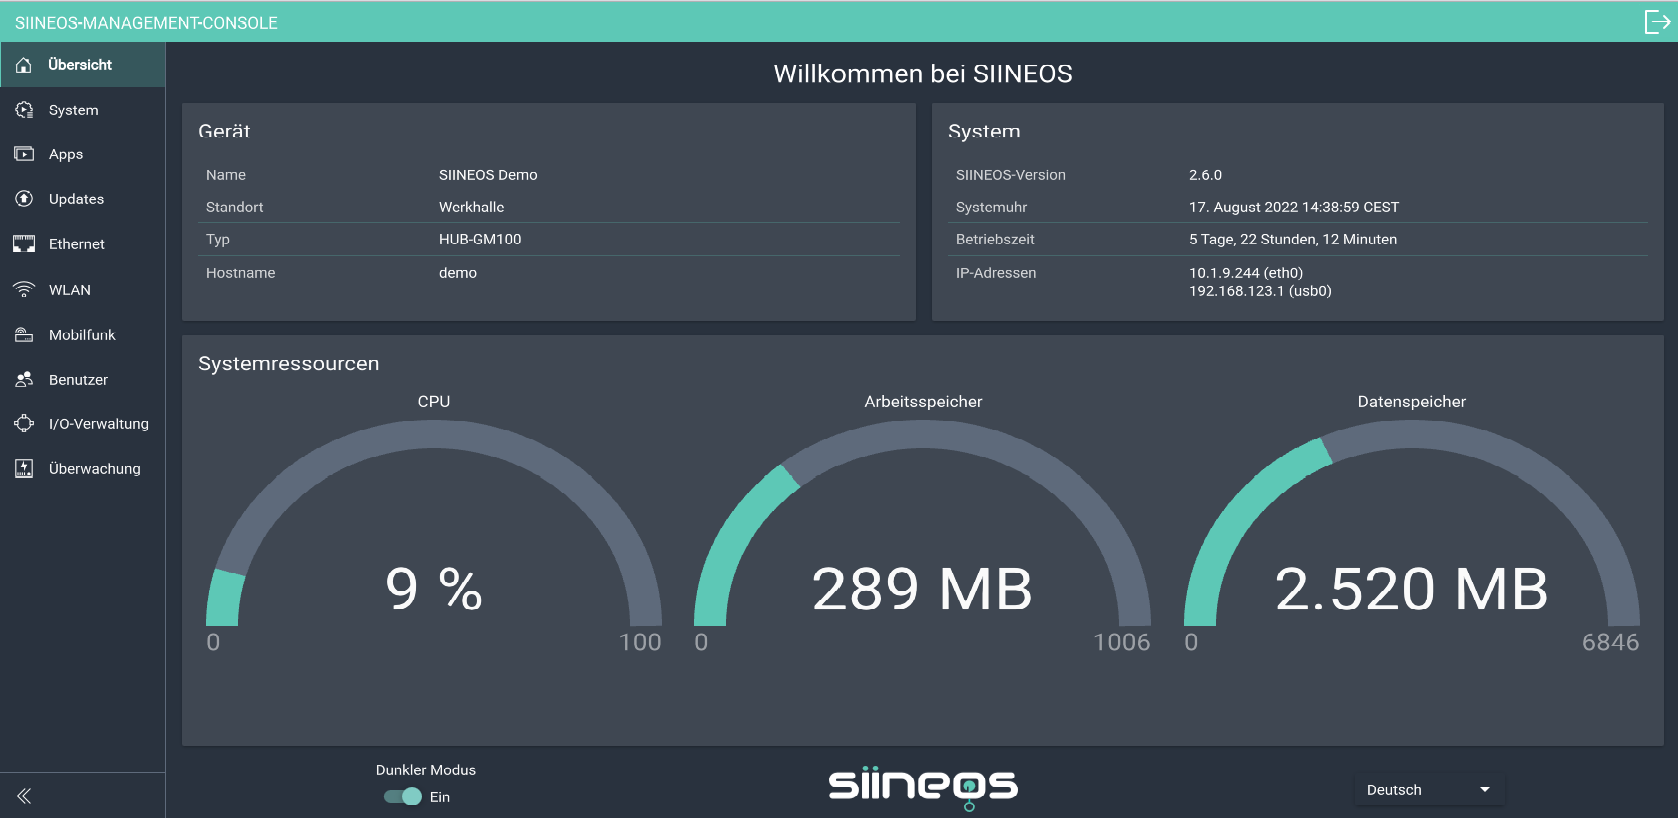This screenshot has width=1678, height=818.
Task: Toggle the Dunkler Modus switch
Action: (403, 797)
